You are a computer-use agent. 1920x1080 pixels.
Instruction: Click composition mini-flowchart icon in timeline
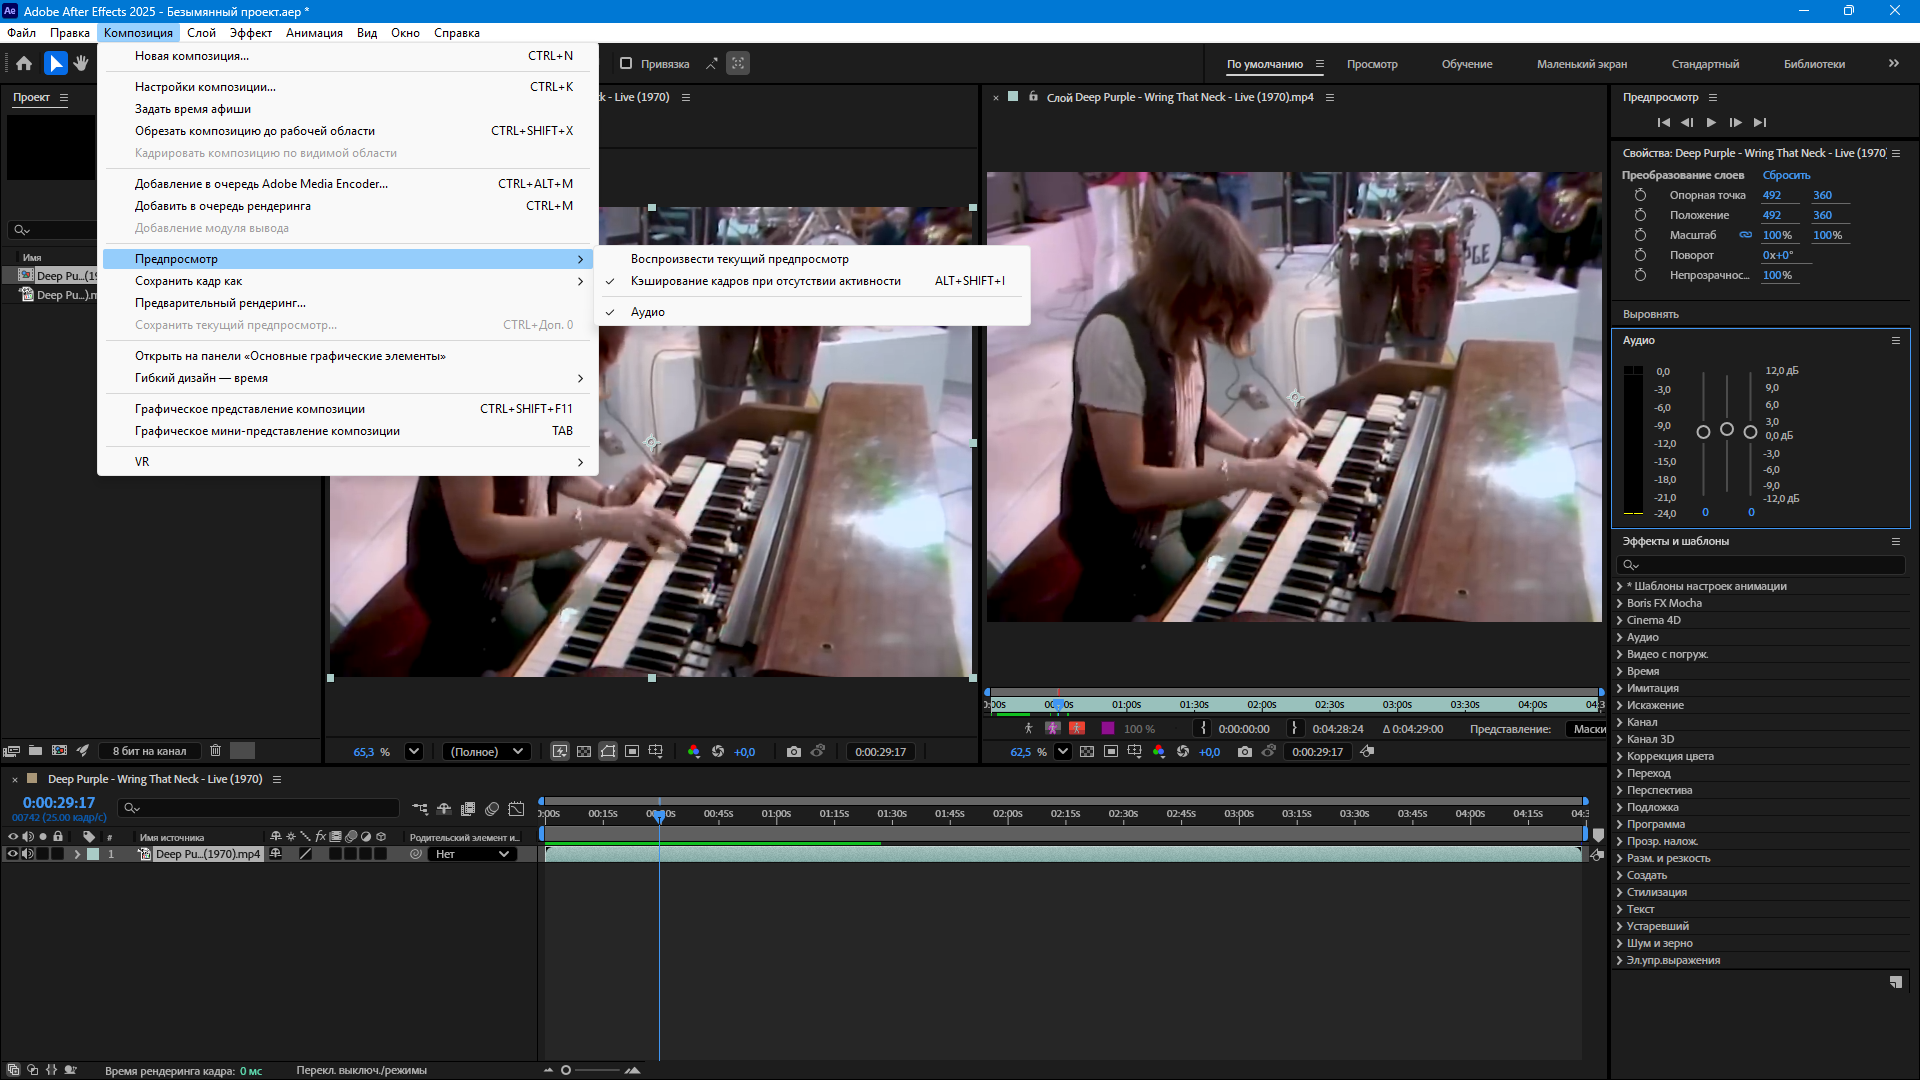(x=420, y=809)
